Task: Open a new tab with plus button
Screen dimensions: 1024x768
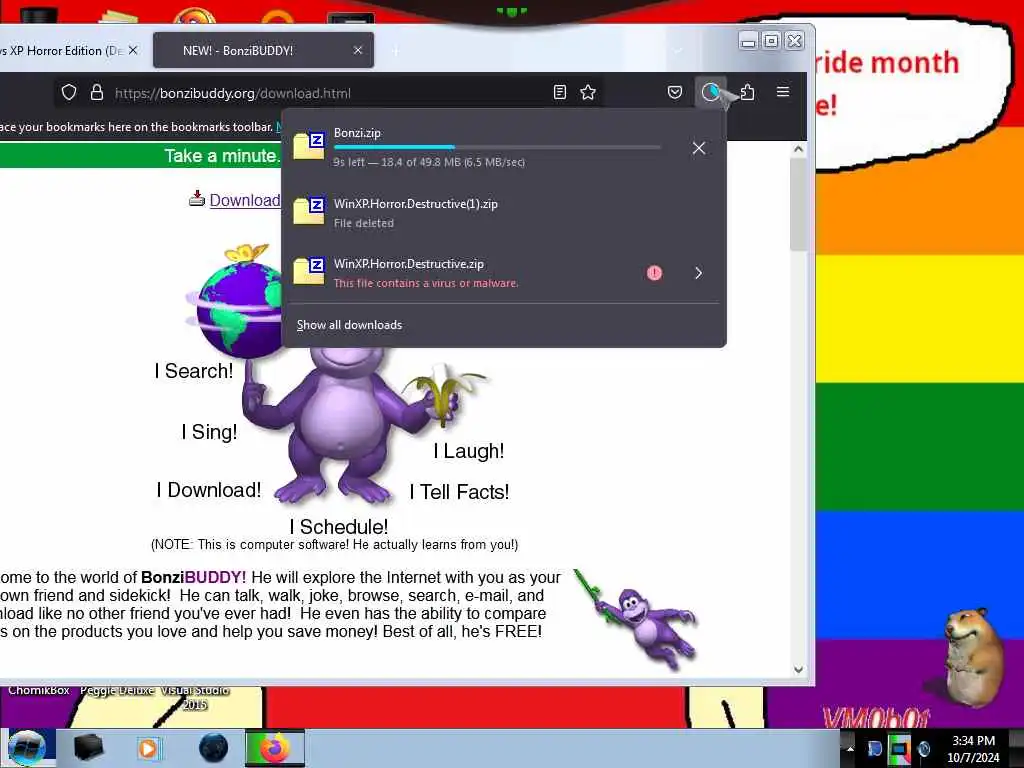Action: click(396, 51)
